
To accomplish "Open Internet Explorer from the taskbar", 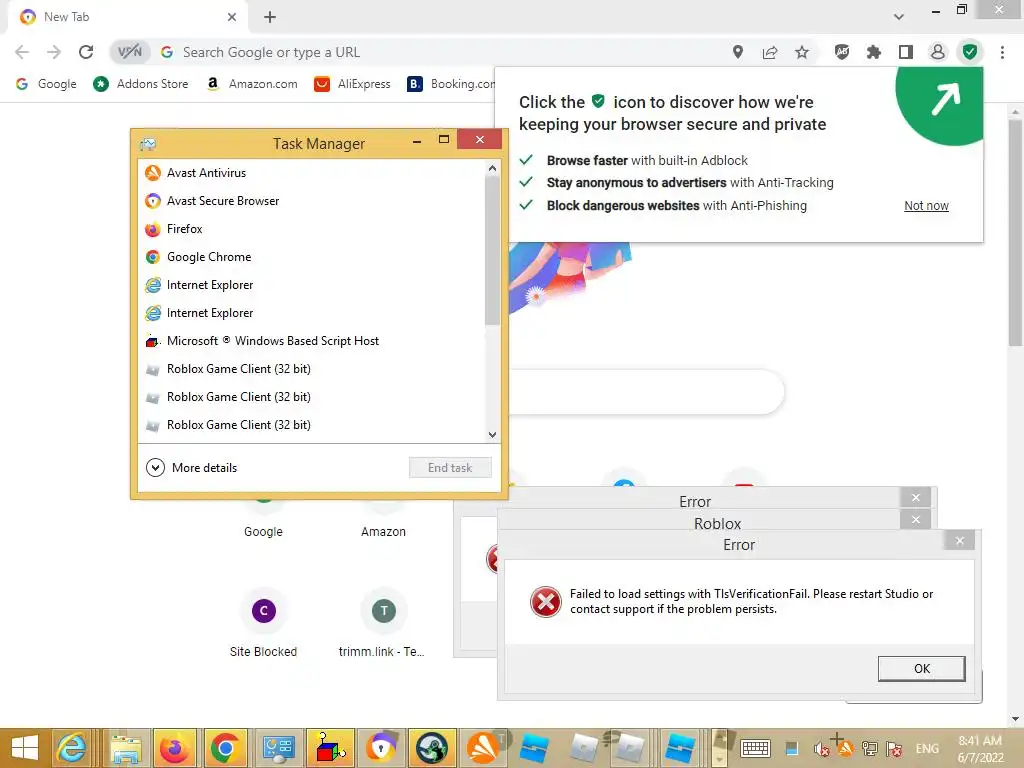I will tap(72, 748).
